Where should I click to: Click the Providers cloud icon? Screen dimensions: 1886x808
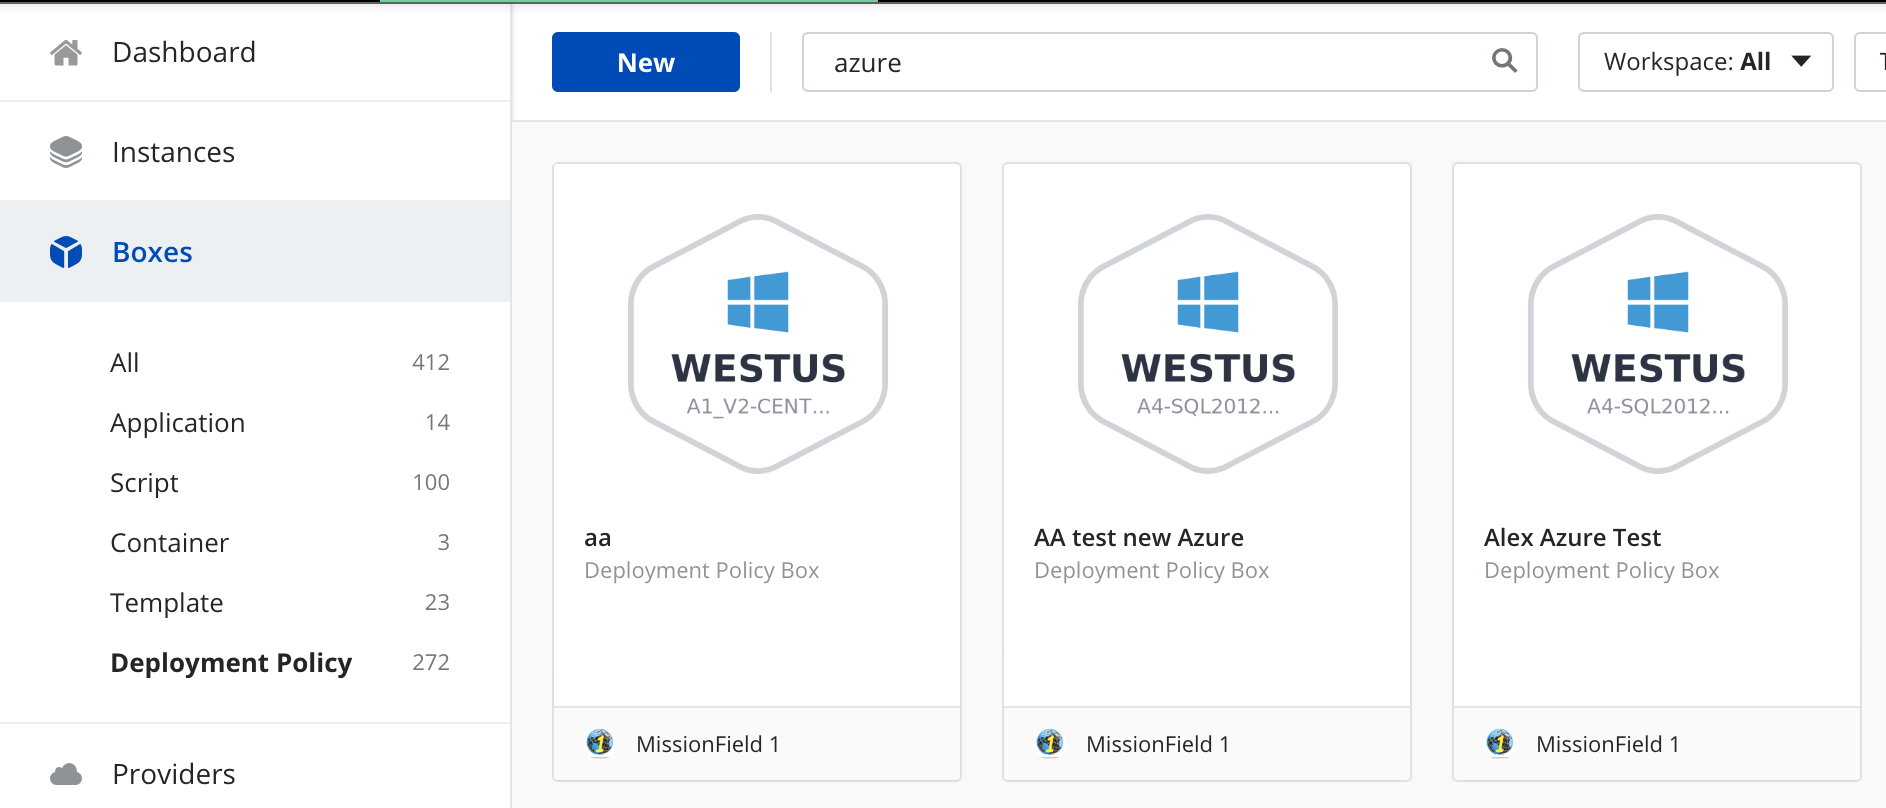click(66, 774)
